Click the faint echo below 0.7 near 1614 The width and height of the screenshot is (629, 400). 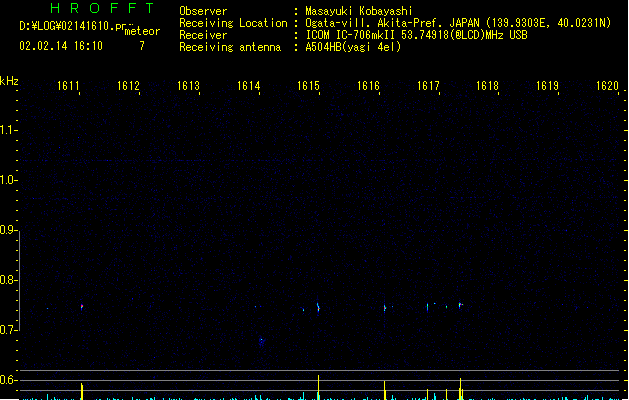262,341
